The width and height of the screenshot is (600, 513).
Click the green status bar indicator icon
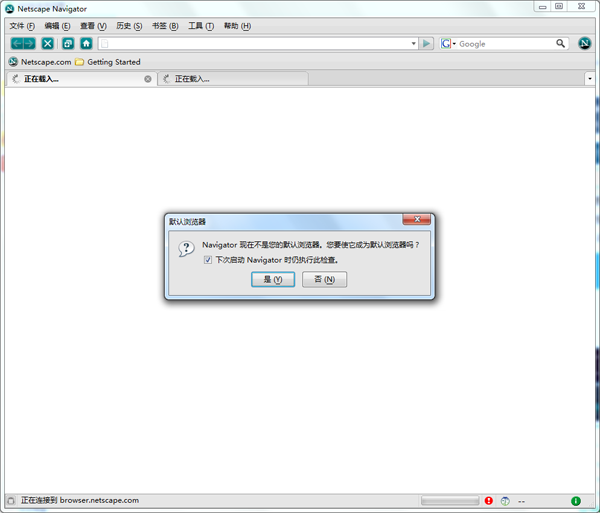coord(576,501)
